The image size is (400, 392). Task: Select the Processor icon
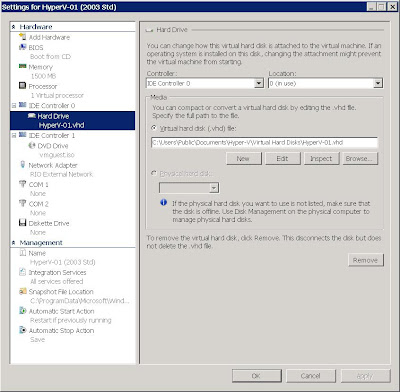pyautogui.click(x=22, y=86)
